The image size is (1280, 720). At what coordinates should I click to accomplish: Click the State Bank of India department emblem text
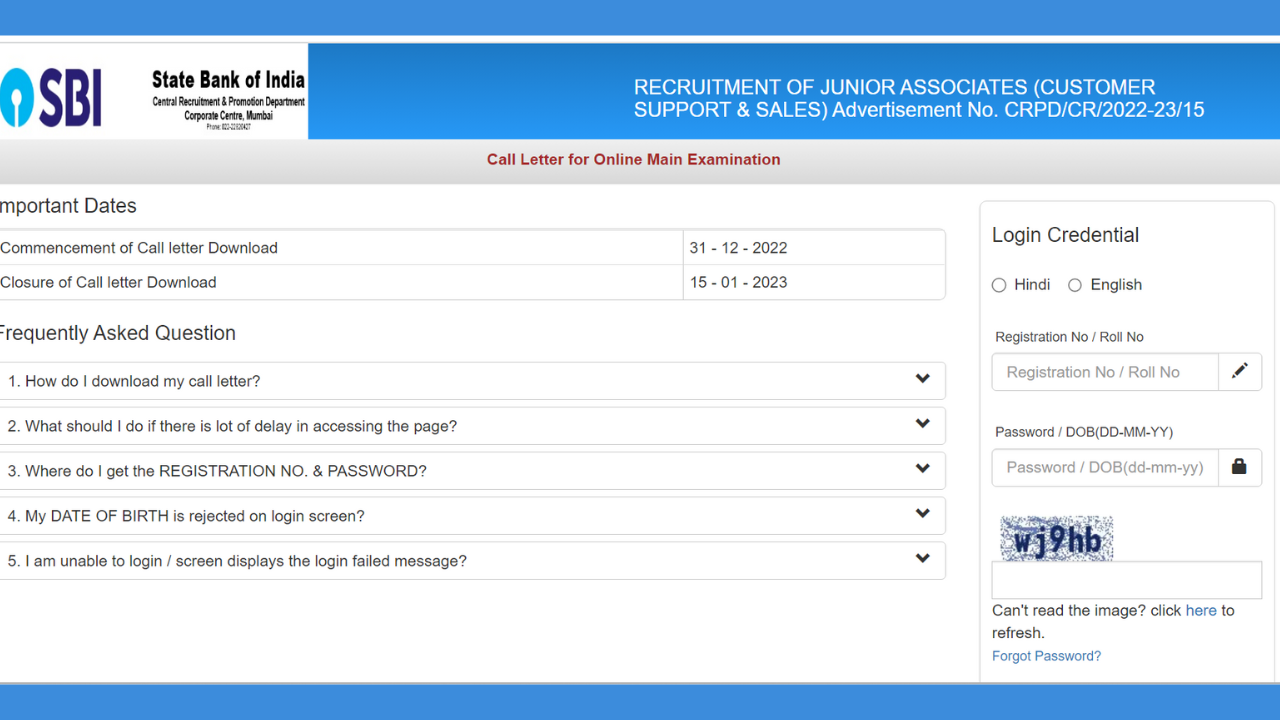[x=228, y=98]
